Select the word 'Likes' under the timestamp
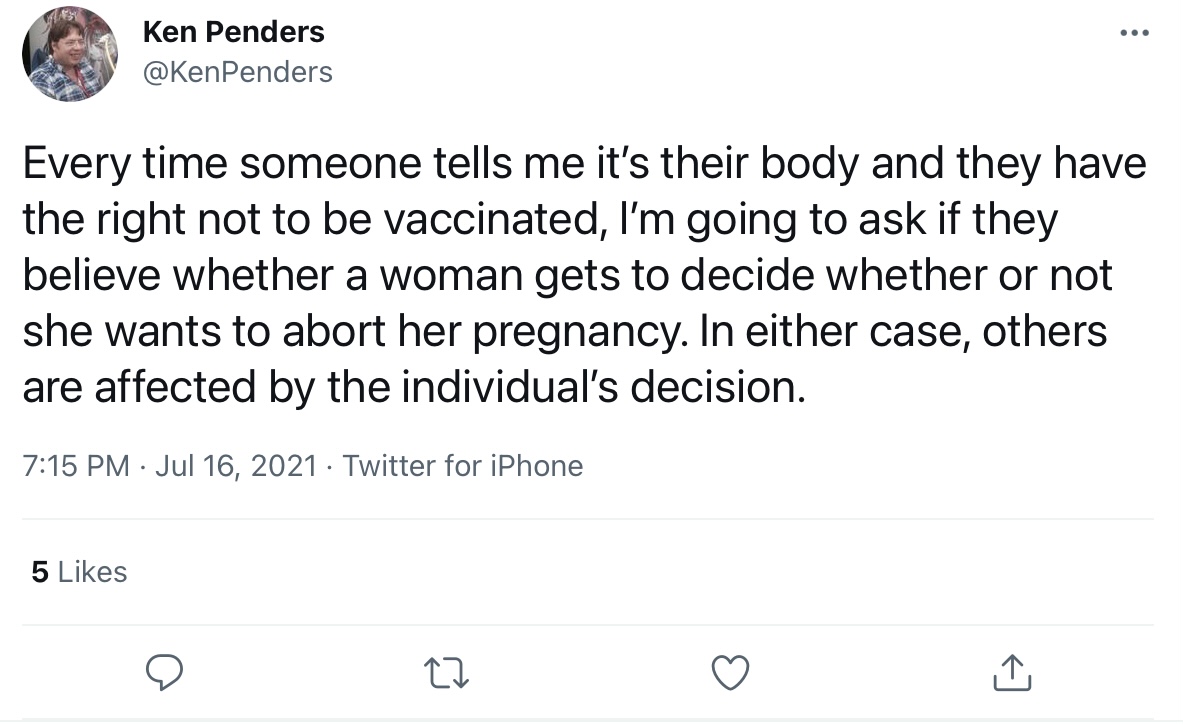Viewport: 1183px width, 725px height. [x=92, y=572]
